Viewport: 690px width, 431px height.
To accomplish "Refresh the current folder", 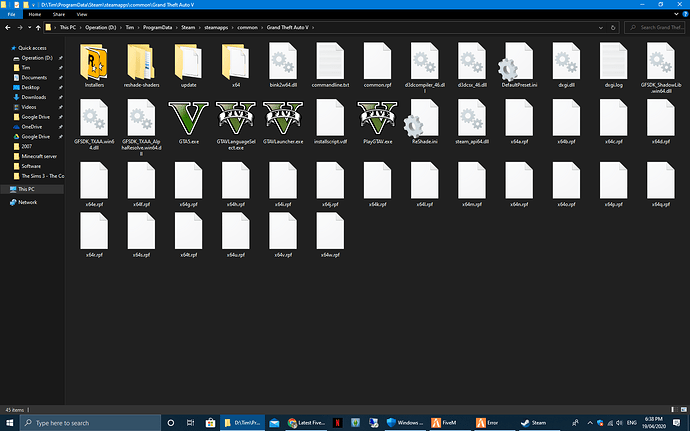I will point(613,27).
